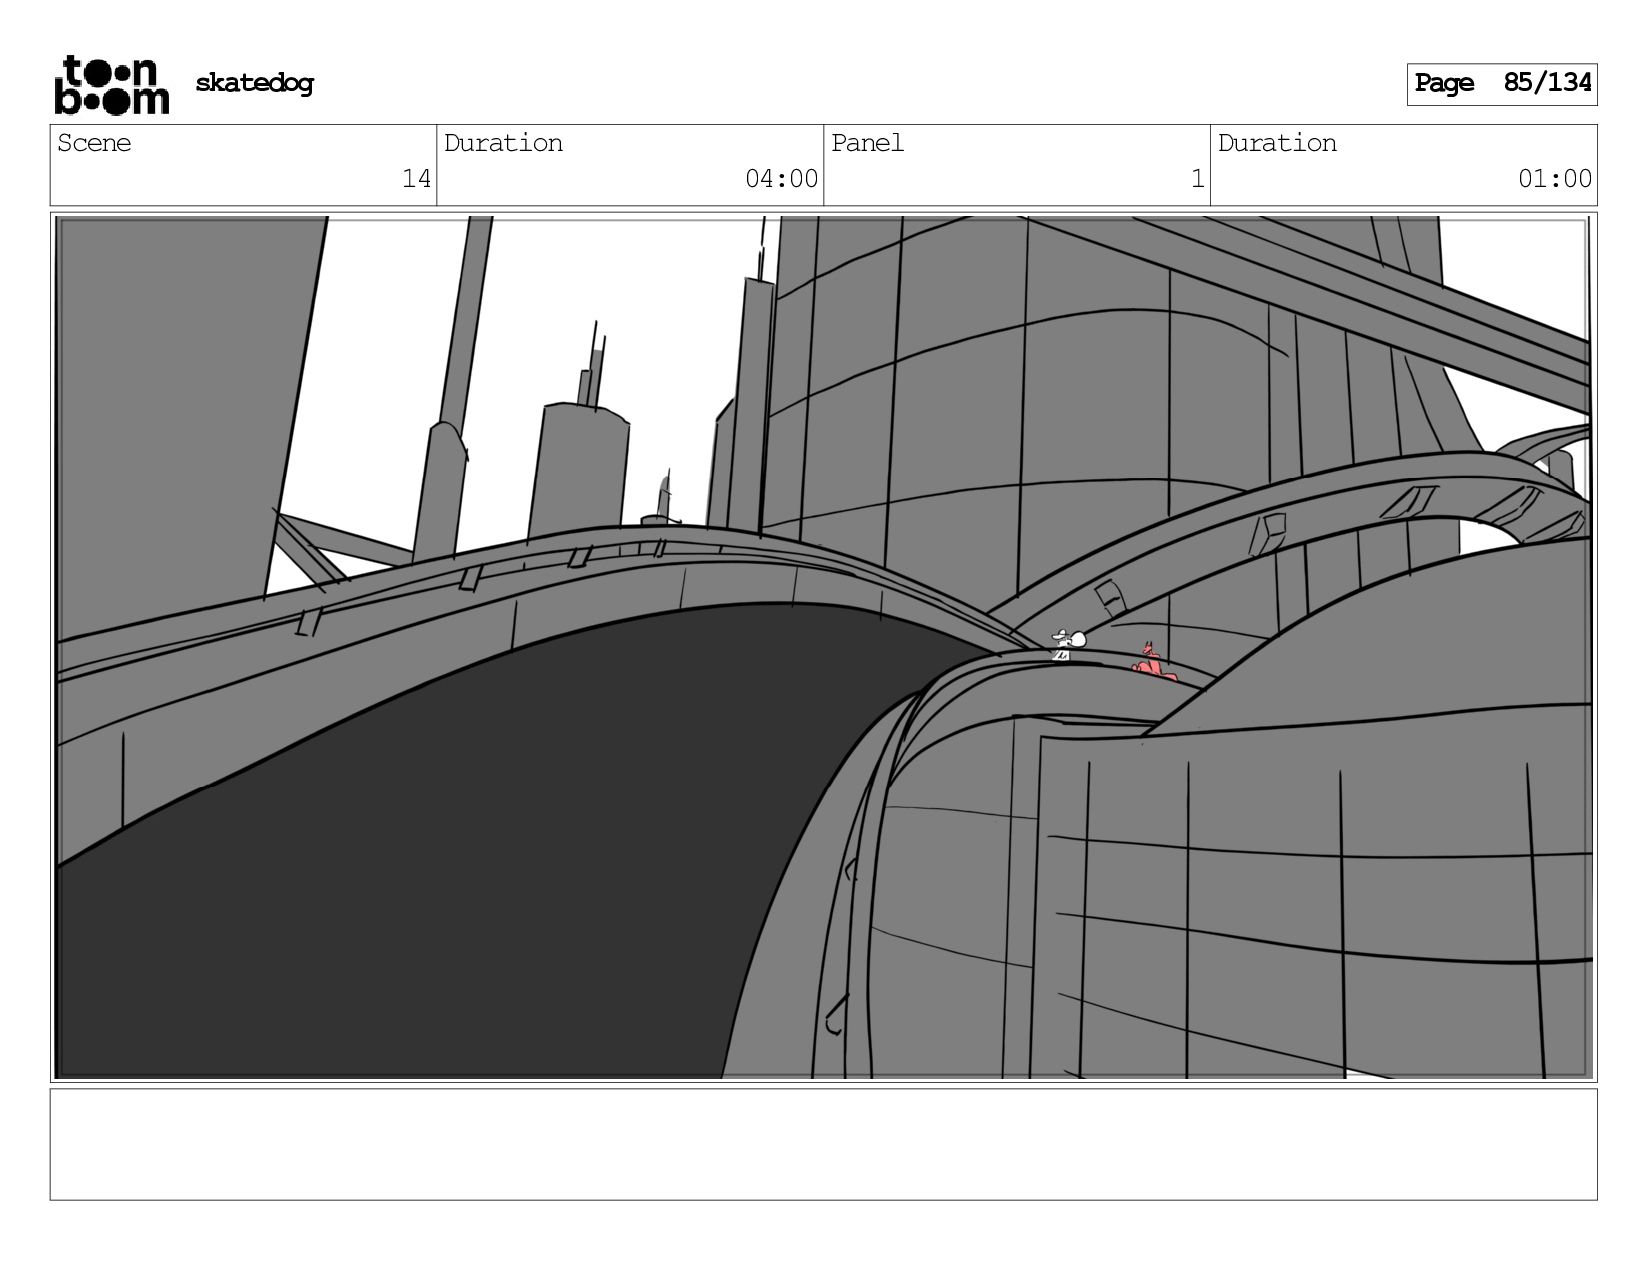Click the scene duration value '04:00'
This screenshot has height=1275, width=1650.
[781, 179]
